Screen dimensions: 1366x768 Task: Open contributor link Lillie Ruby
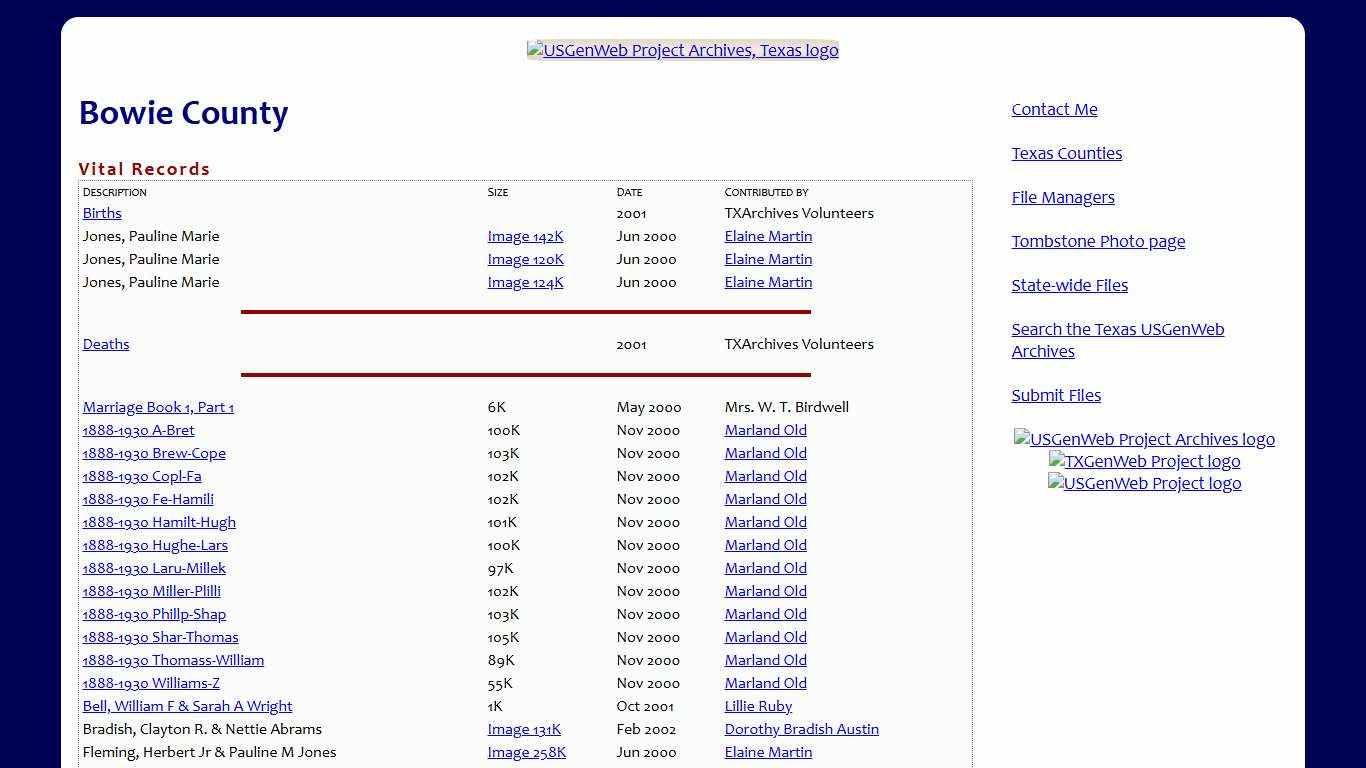pyautogui.click(x=758, y=706)
